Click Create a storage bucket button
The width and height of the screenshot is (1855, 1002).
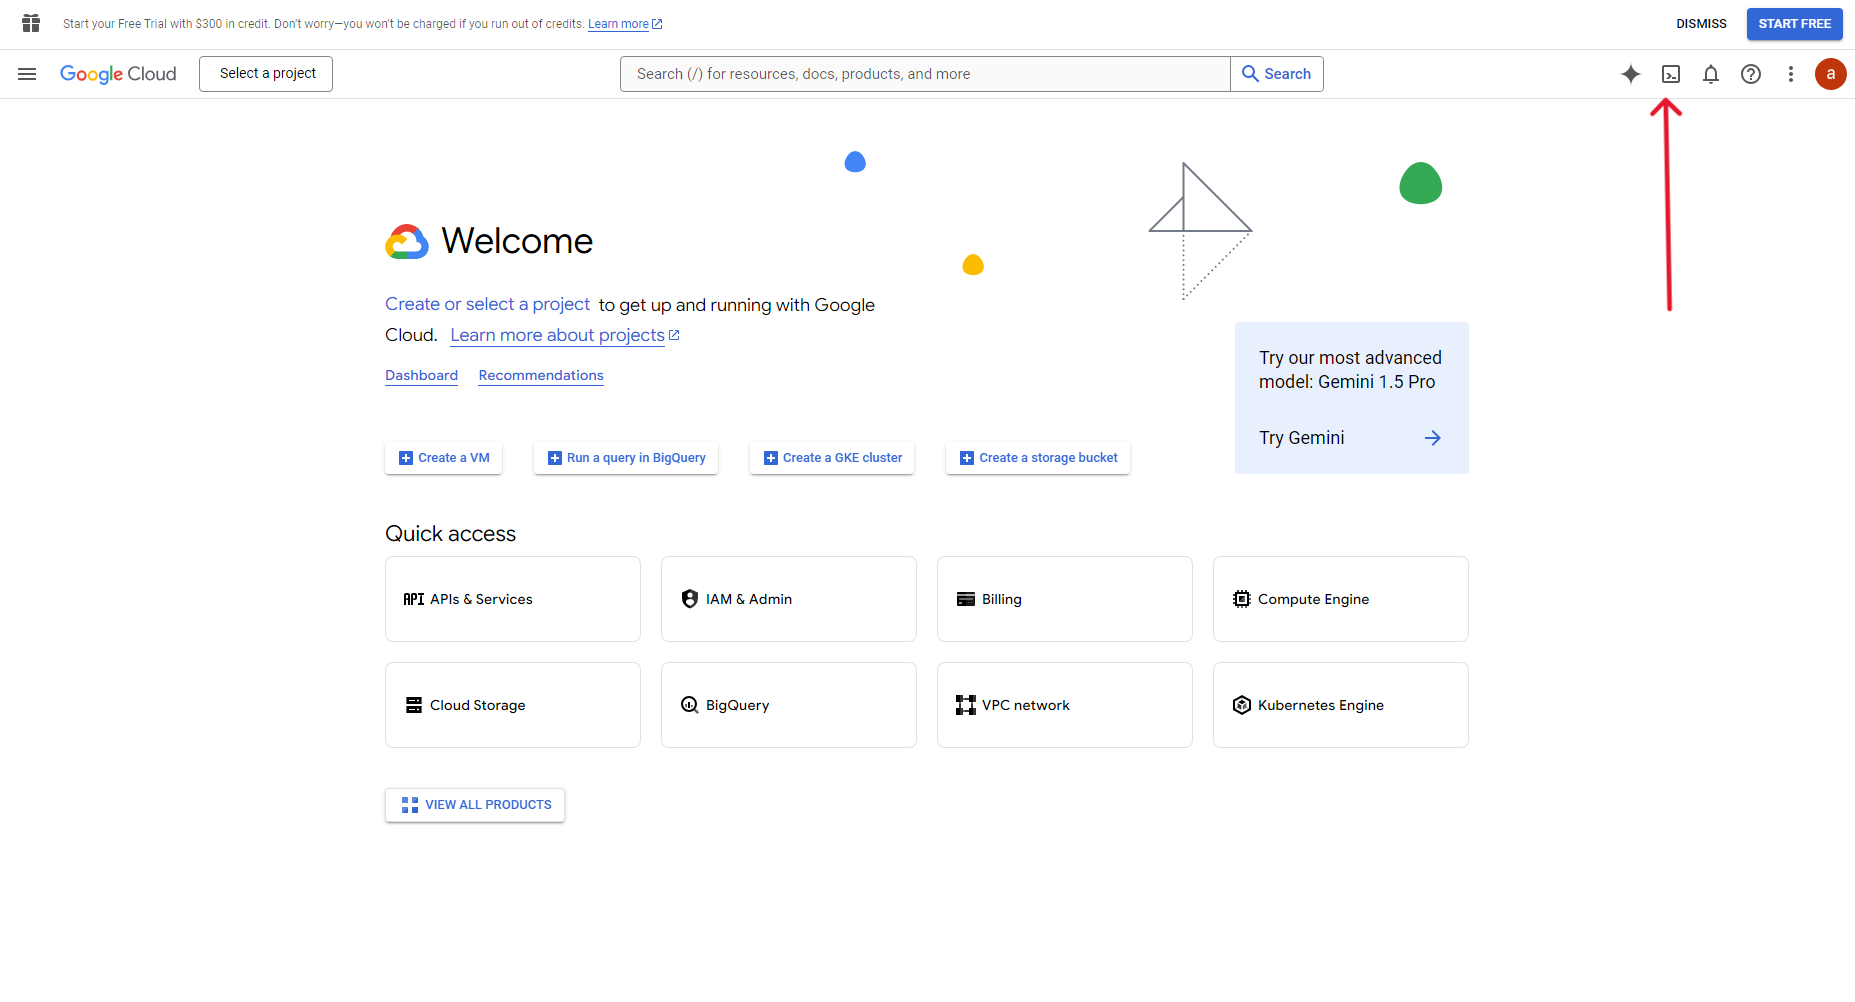tap(1038, 458)
